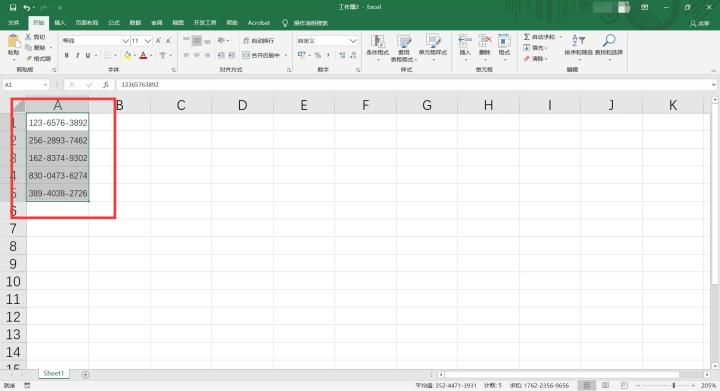This screenshot has width=720, height=391.
Task: Toggle bold formatting
Action: [x=67, y=56]
